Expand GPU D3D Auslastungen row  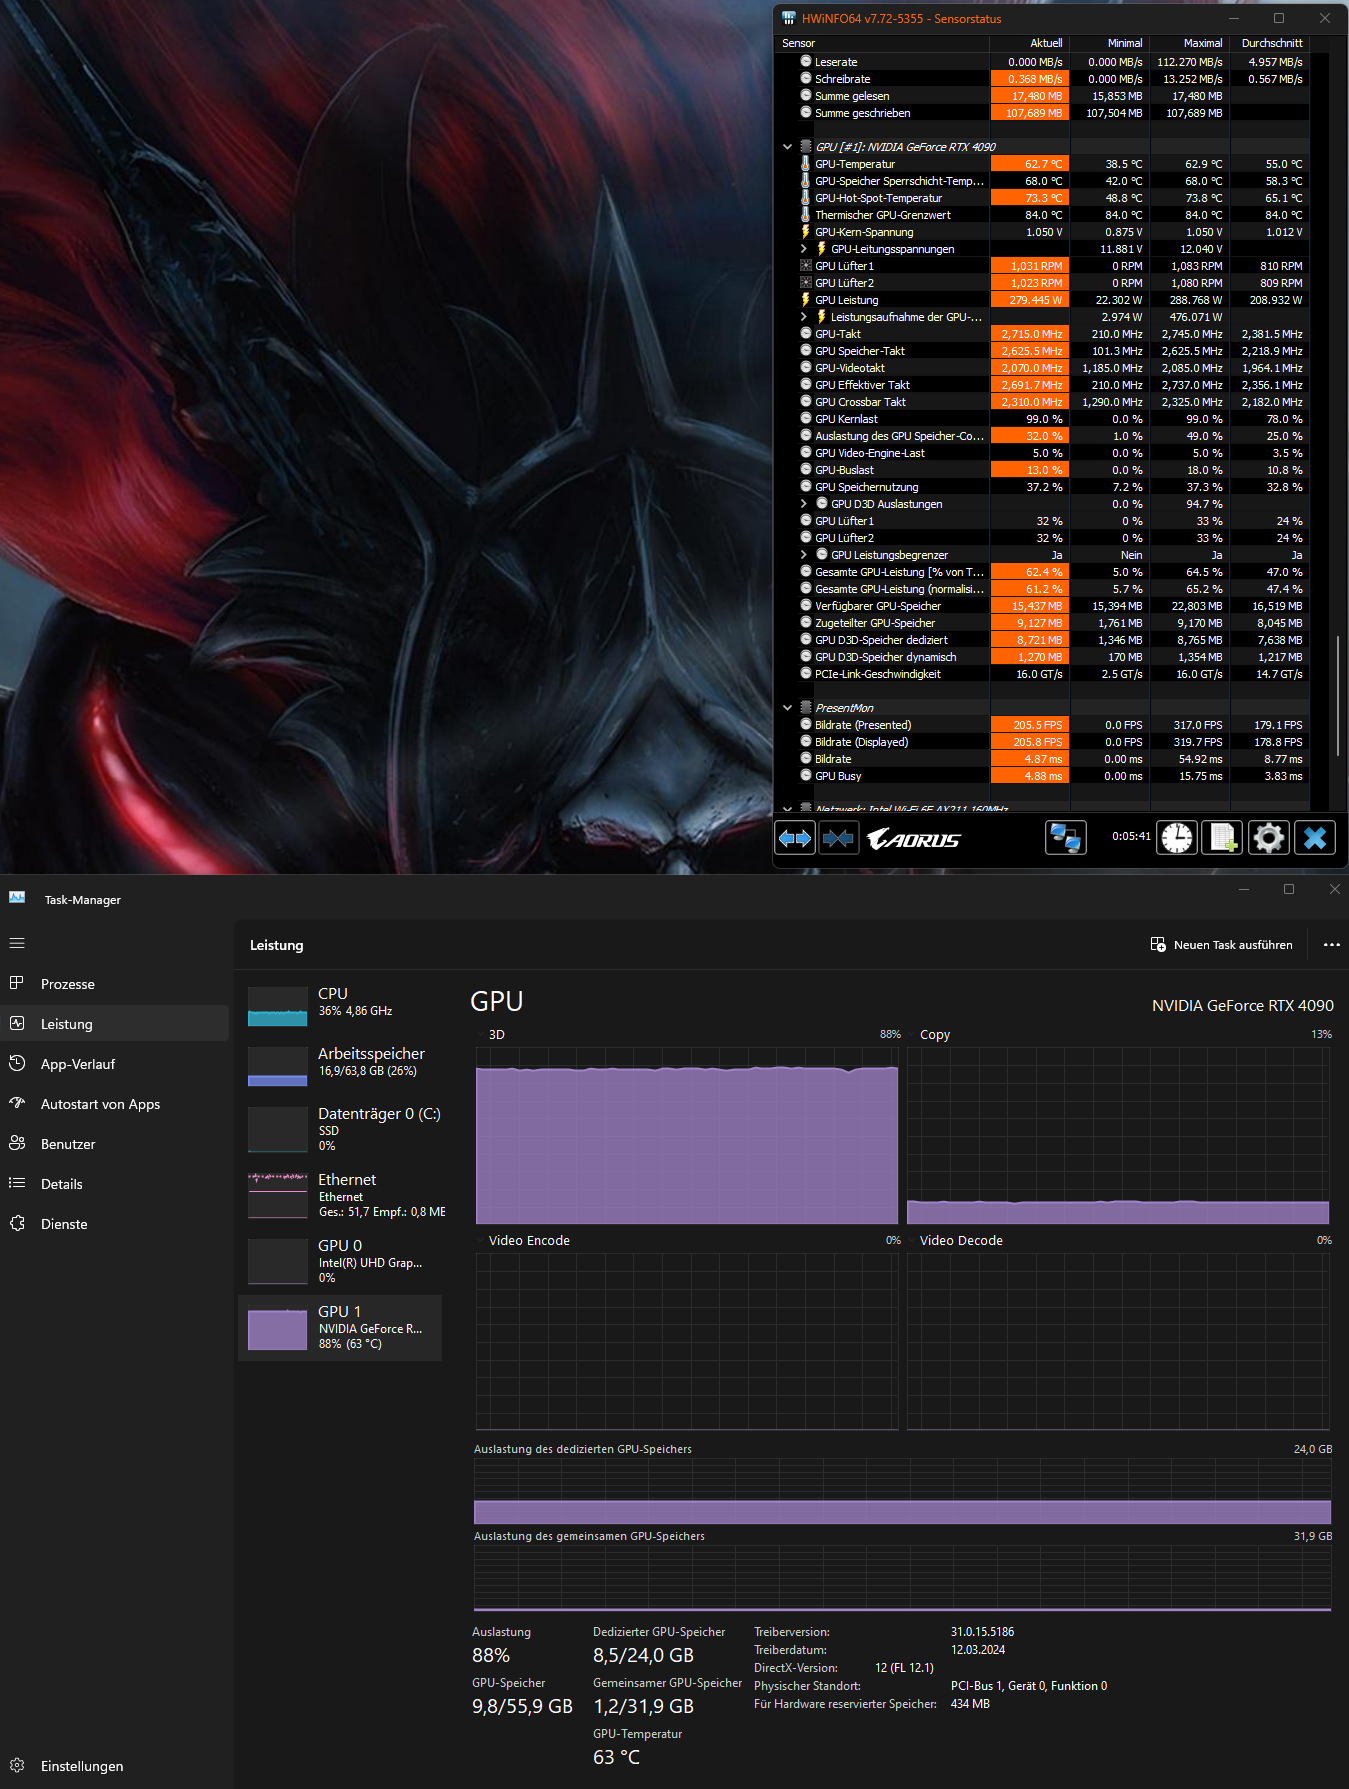tap(803, 504)
